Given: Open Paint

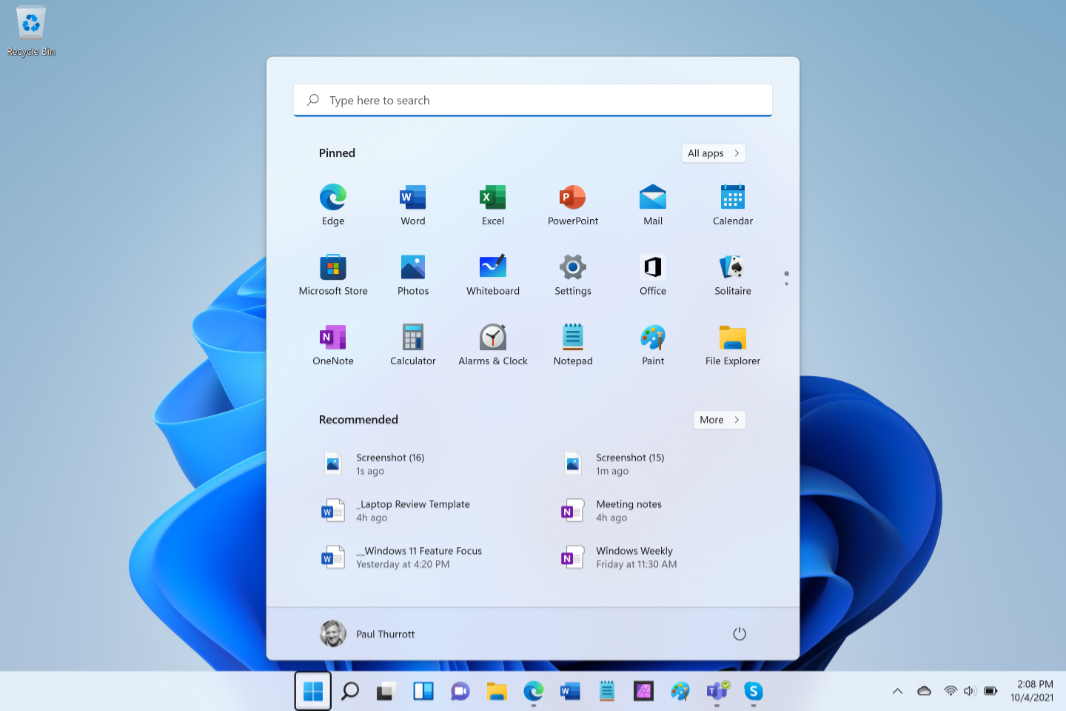Looking at the screenshot, I should click(652, 342).
